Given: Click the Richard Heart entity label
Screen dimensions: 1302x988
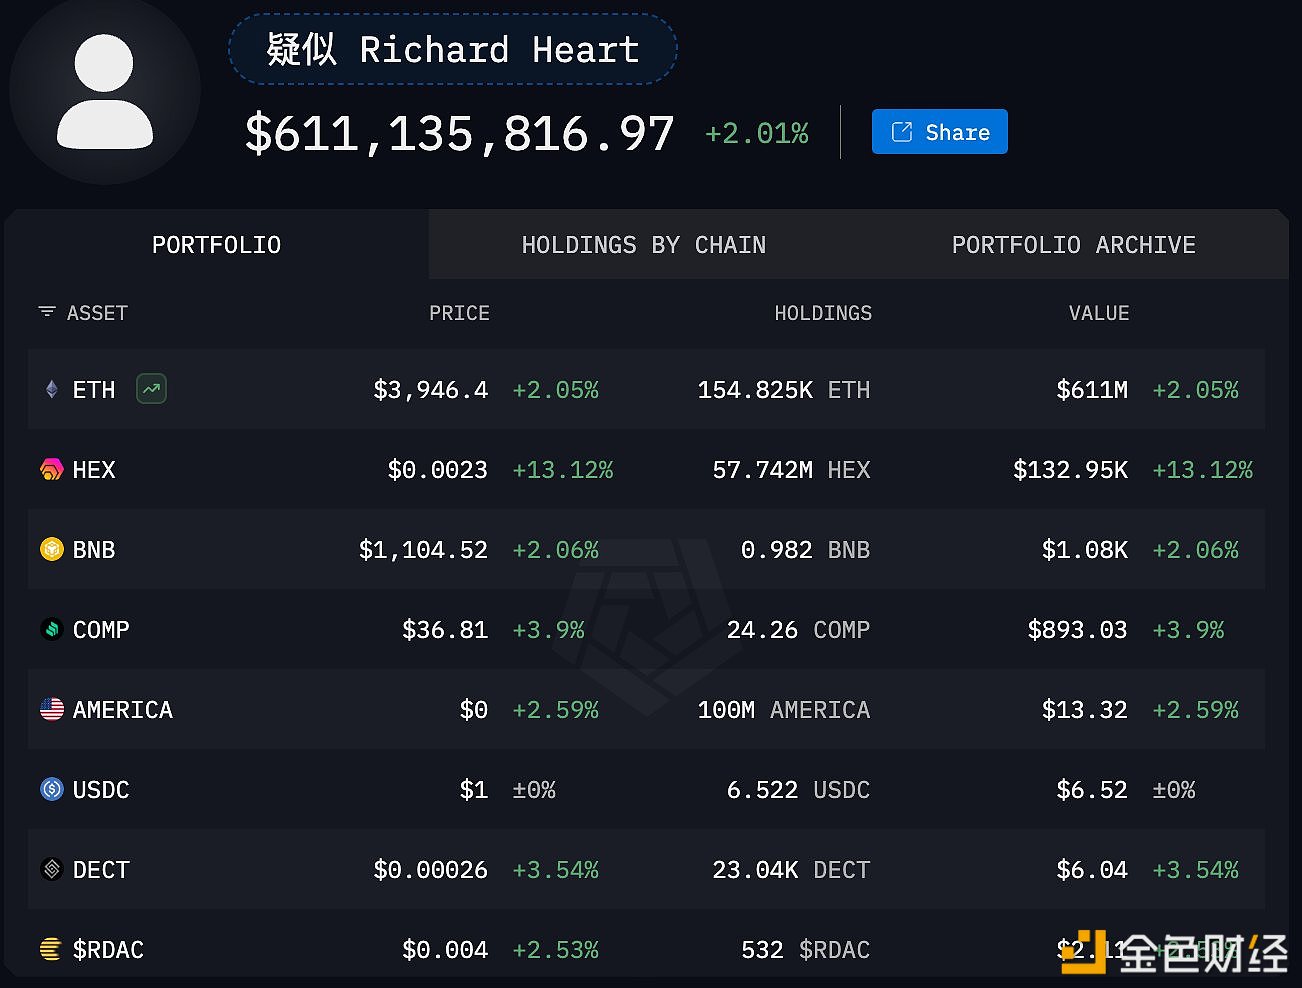Looking at the screenshot, I should click(453, 49).
